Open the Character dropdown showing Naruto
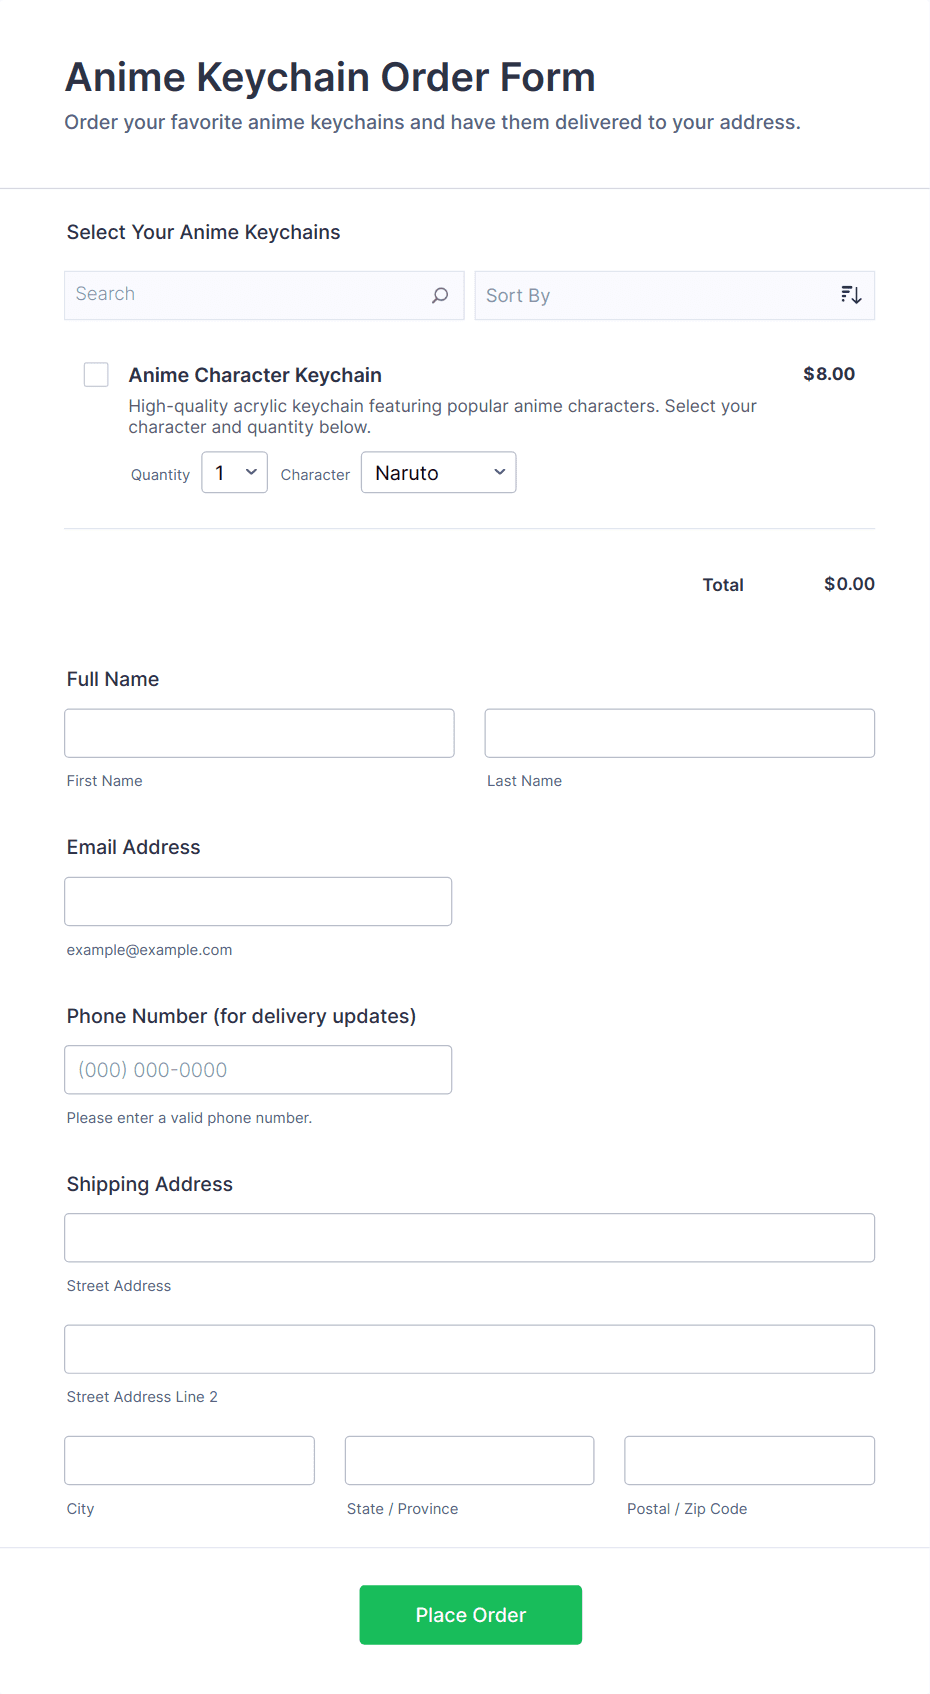 click(x=438, y=473)
